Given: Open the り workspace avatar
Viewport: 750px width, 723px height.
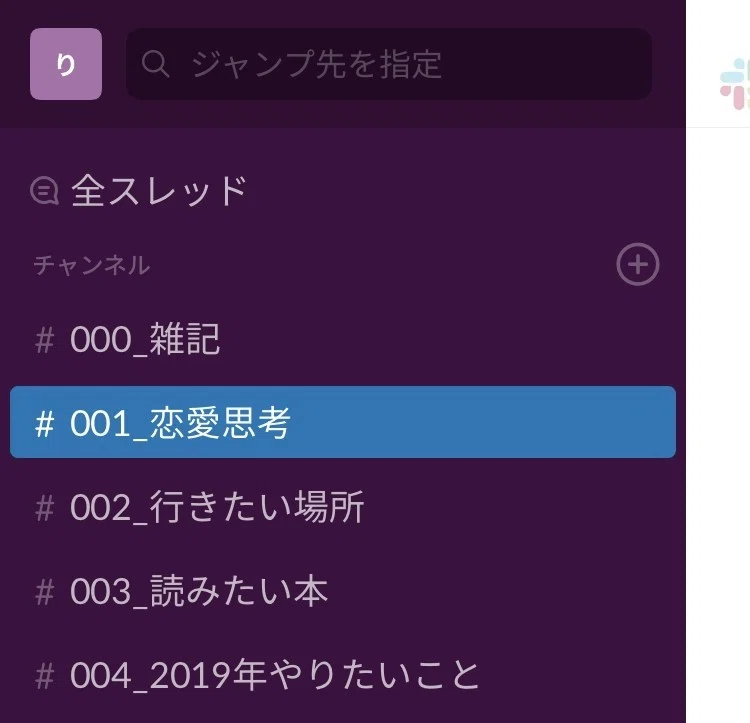Looking at the screenshot, I should (x=66, y=64).
